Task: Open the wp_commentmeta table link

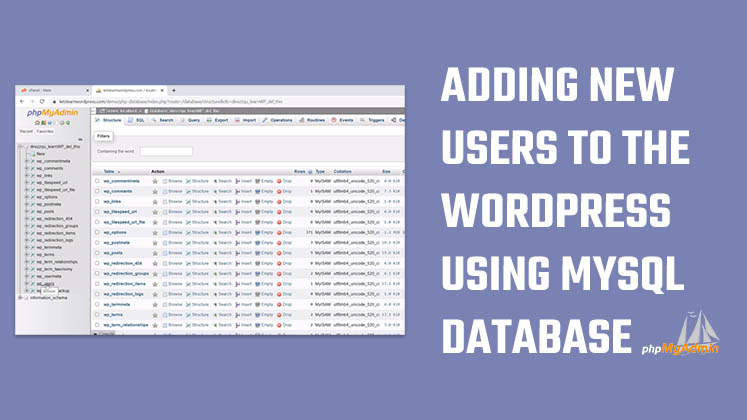Action: click(121, 181)
